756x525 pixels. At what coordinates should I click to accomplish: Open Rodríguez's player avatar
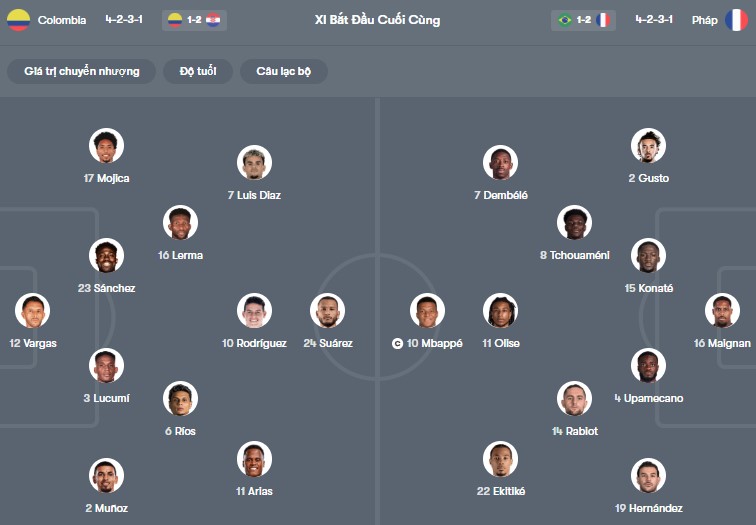pos(254,311)
